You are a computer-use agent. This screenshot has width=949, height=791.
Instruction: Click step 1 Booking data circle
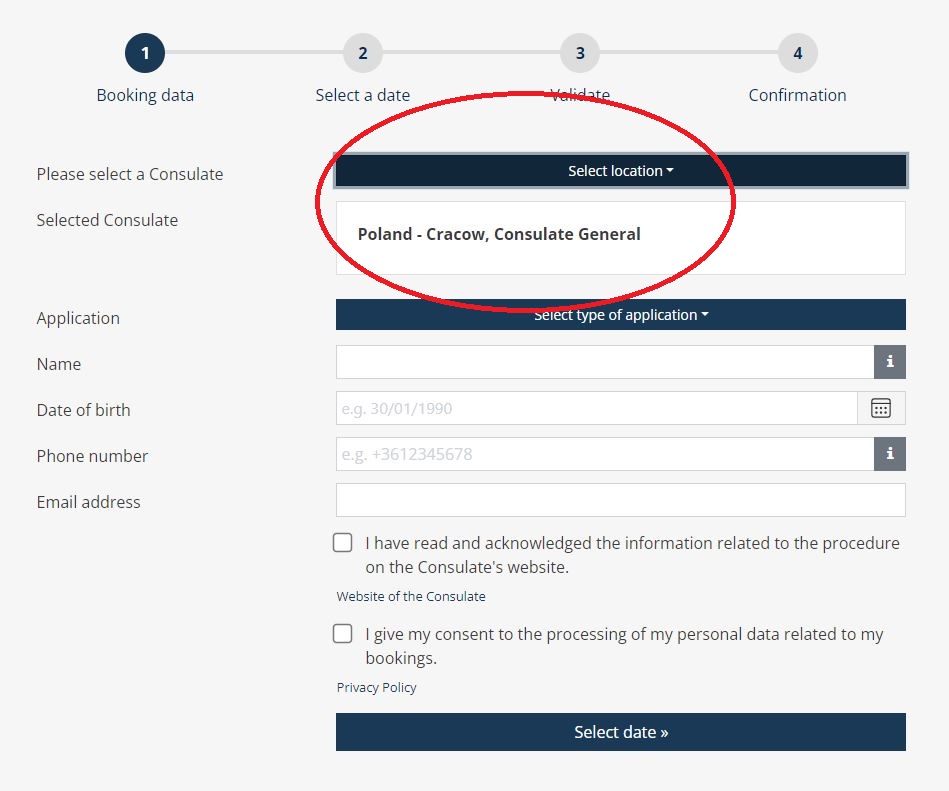point(145,53)
